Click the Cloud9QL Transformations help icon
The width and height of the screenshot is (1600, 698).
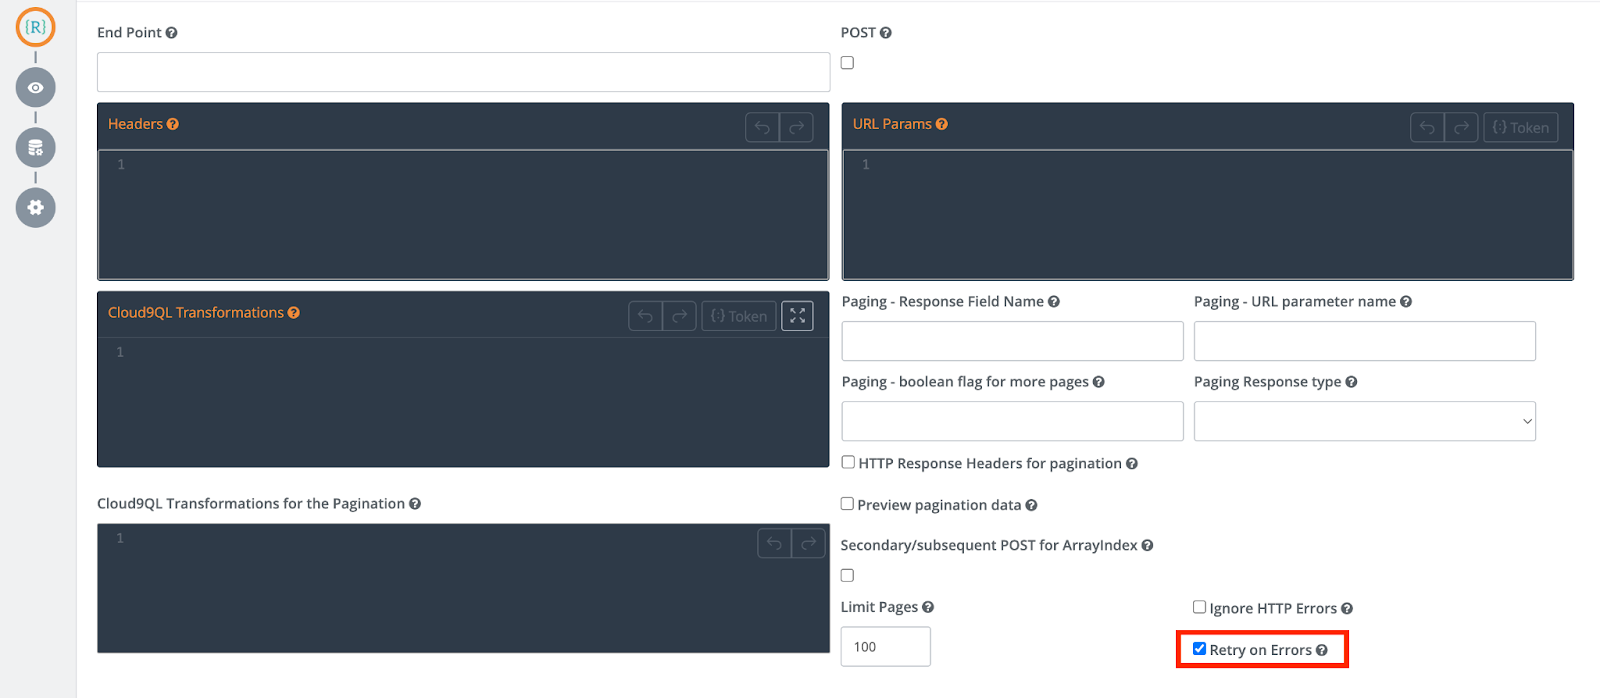tap(294, 313)
